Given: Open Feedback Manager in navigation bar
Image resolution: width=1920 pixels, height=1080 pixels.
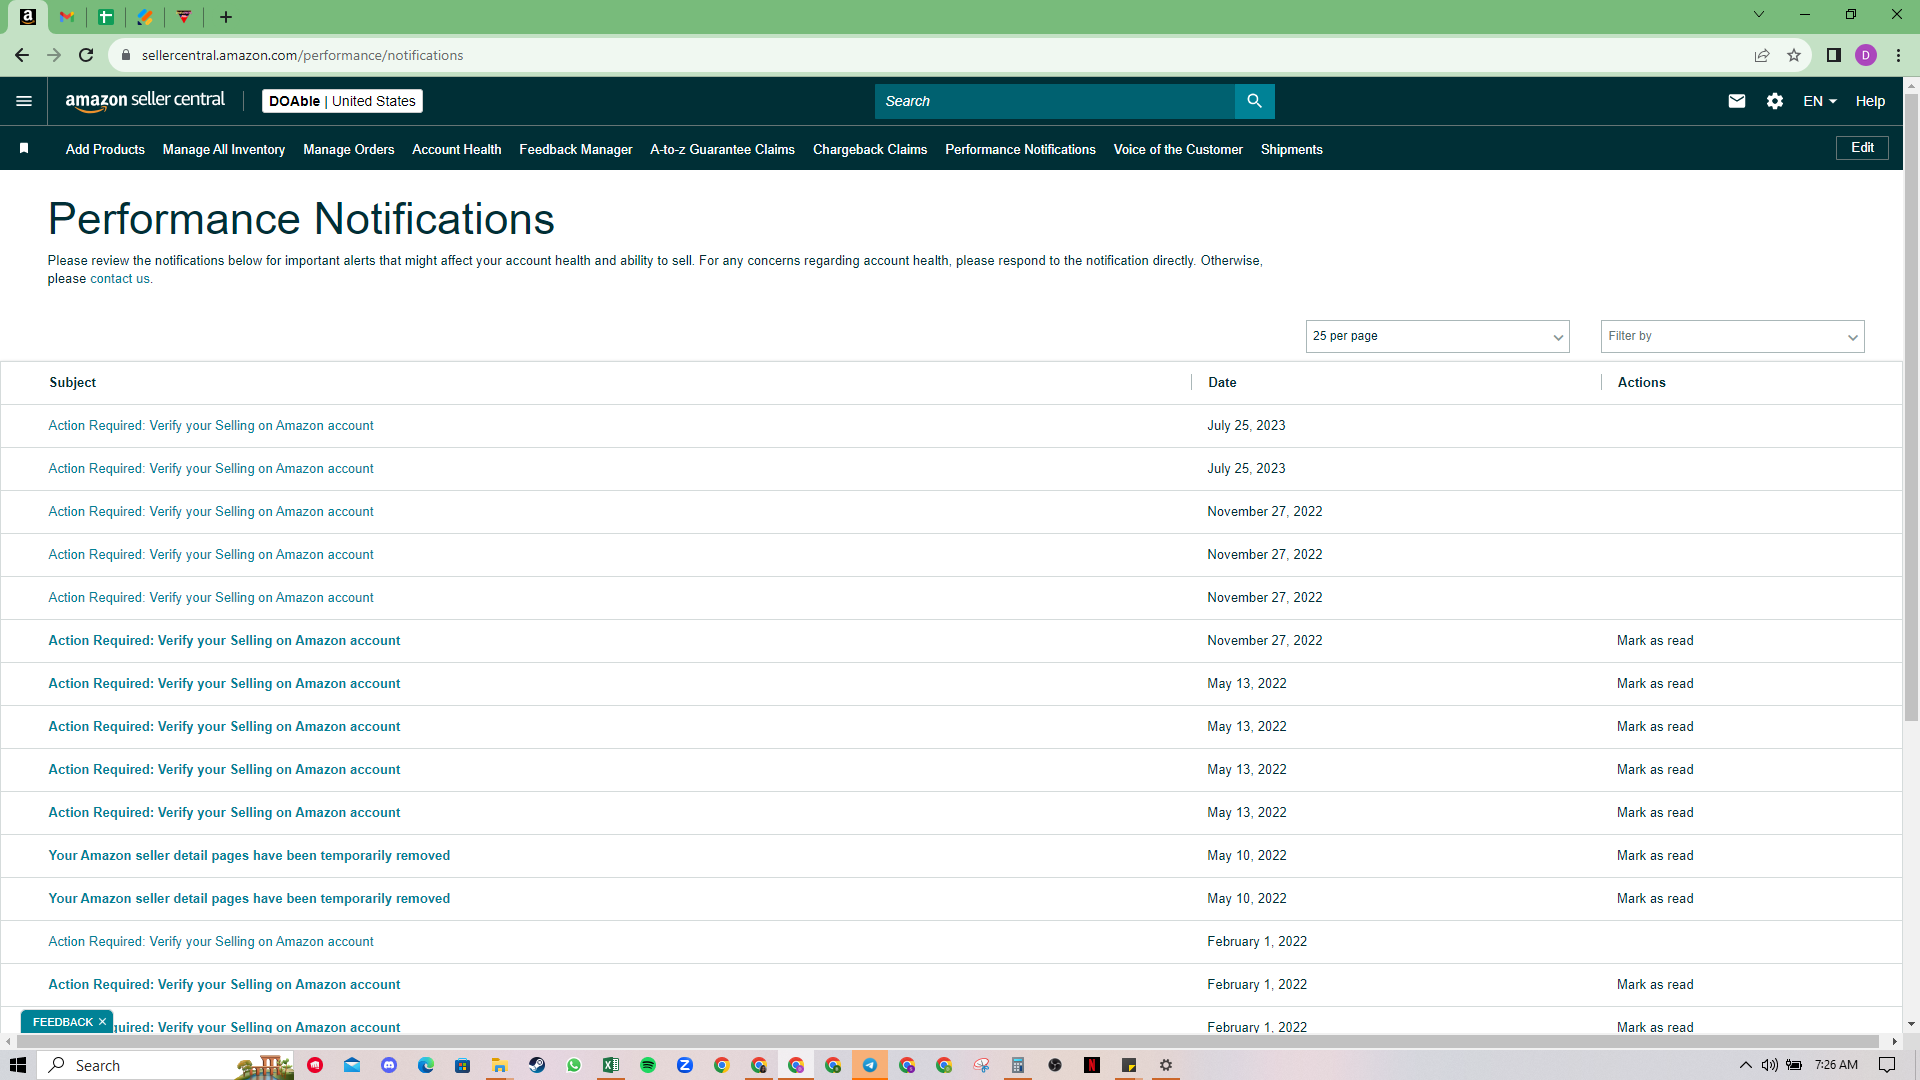Looking at the screenshot, I should (575, 149).
